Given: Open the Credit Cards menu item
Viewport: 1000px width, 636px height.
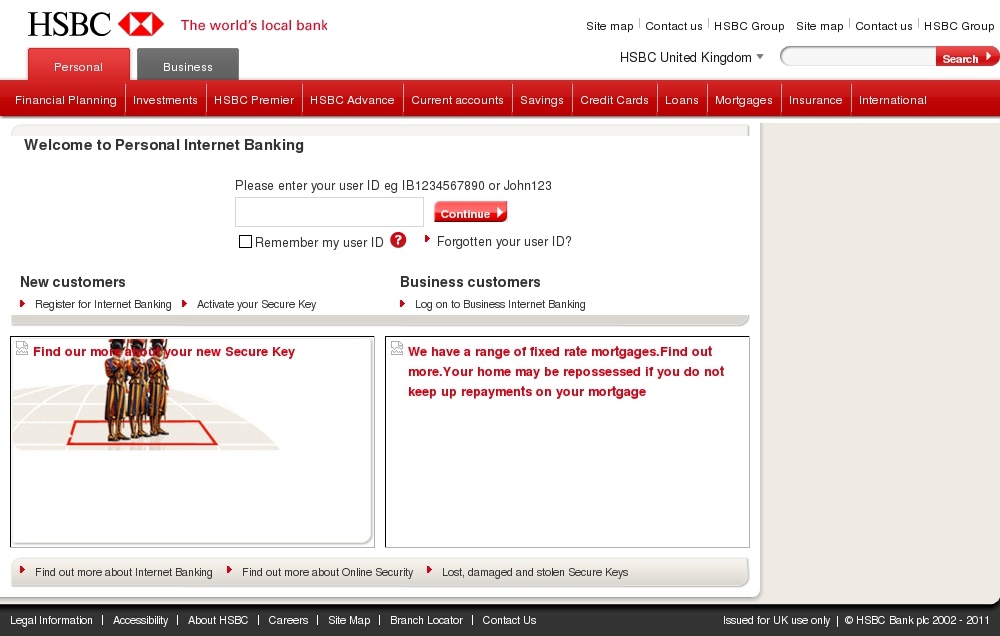Looking at the screenshot, I should [614, 100].
